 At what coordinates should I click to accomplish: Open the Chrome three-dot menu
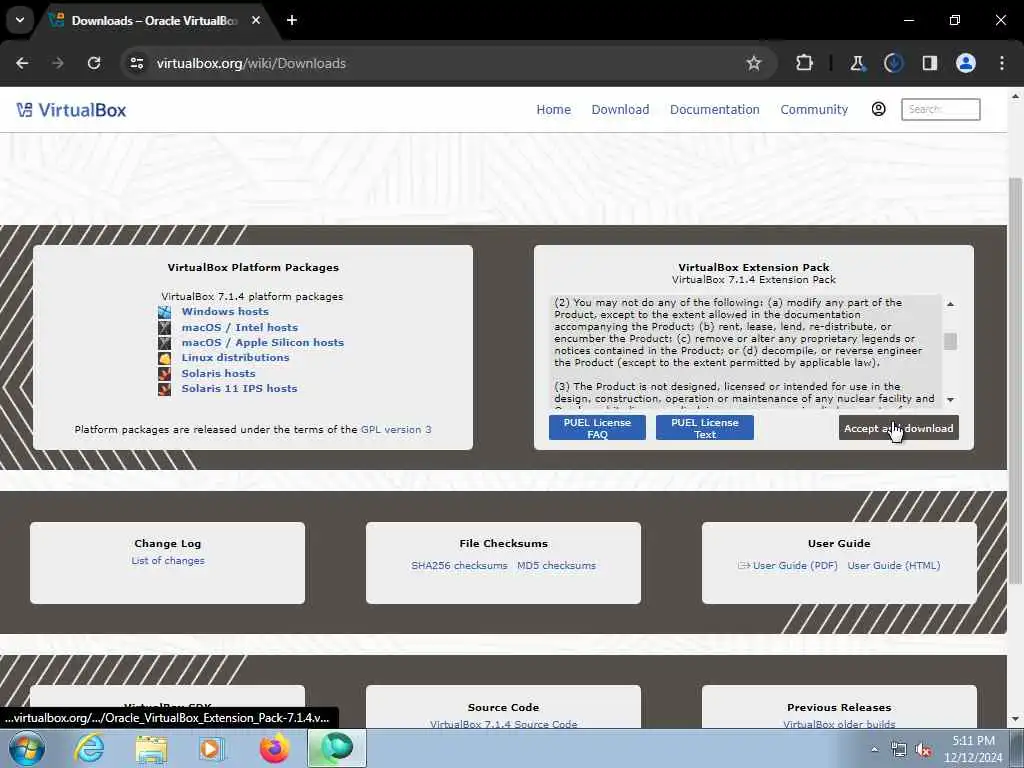[1002, 63]
